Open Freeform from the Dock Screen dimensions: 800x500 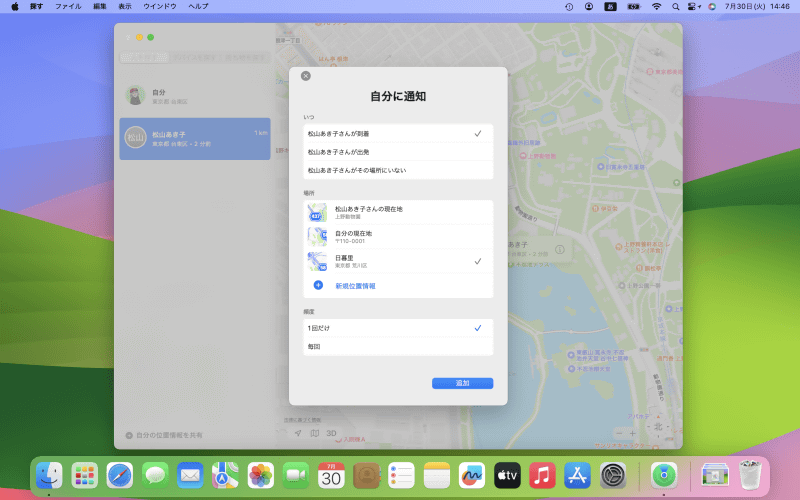tap(472, 476)
